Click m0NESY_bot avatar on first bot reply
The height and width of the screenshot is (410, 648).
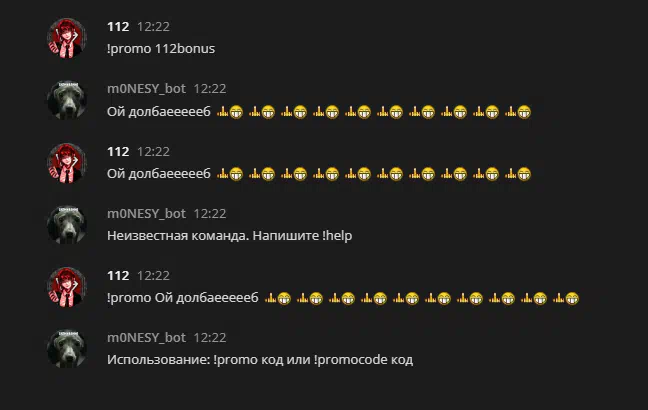tap(67, 100)
